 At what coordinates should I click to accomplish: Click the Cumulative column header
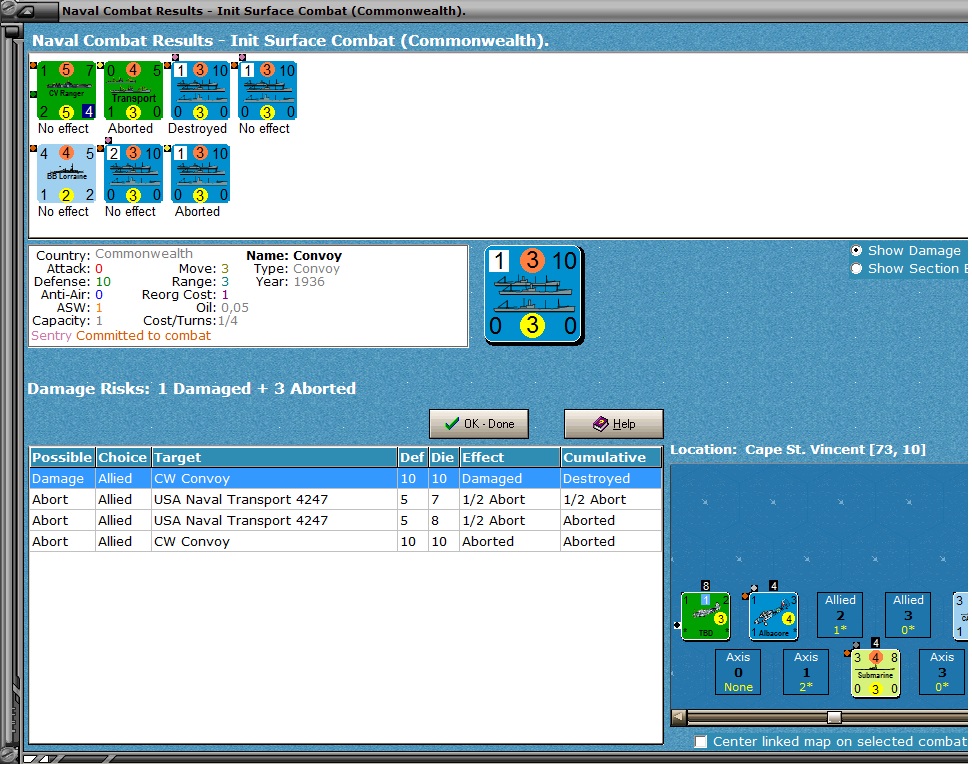(x=611, y=458)
